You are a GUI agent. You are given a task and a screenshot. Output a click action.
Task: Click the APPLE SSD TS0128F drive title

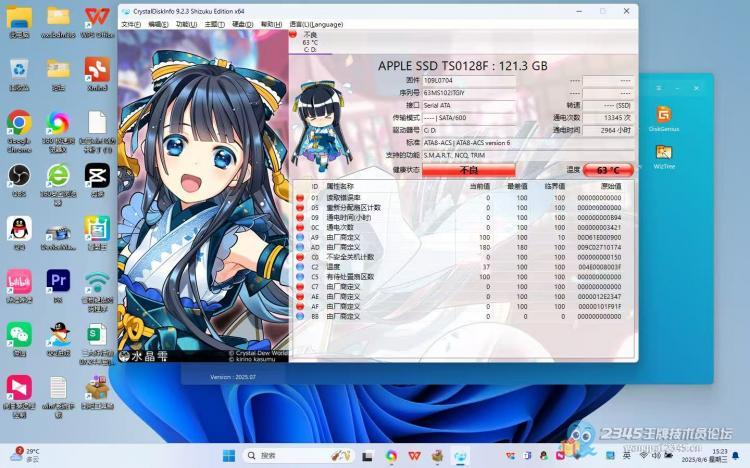pos(463,66)
